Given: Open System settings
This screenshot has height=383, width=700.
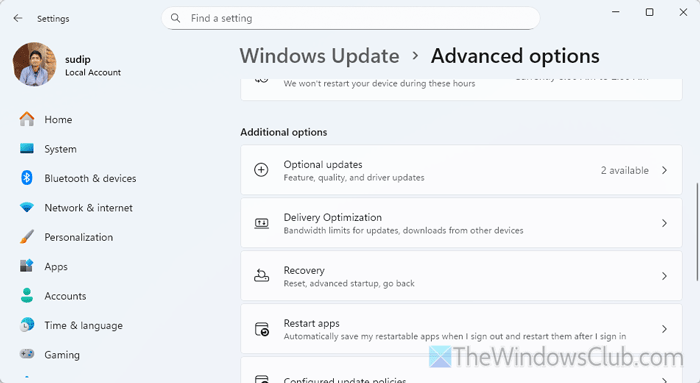Looking at the screenshot, I should (x=60, y=149).
